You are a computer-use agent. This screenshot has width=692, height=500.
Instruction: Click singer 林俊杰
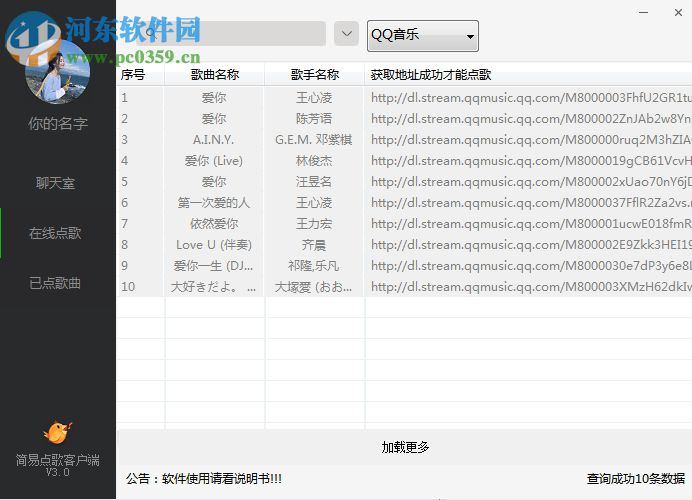point(314,161)
